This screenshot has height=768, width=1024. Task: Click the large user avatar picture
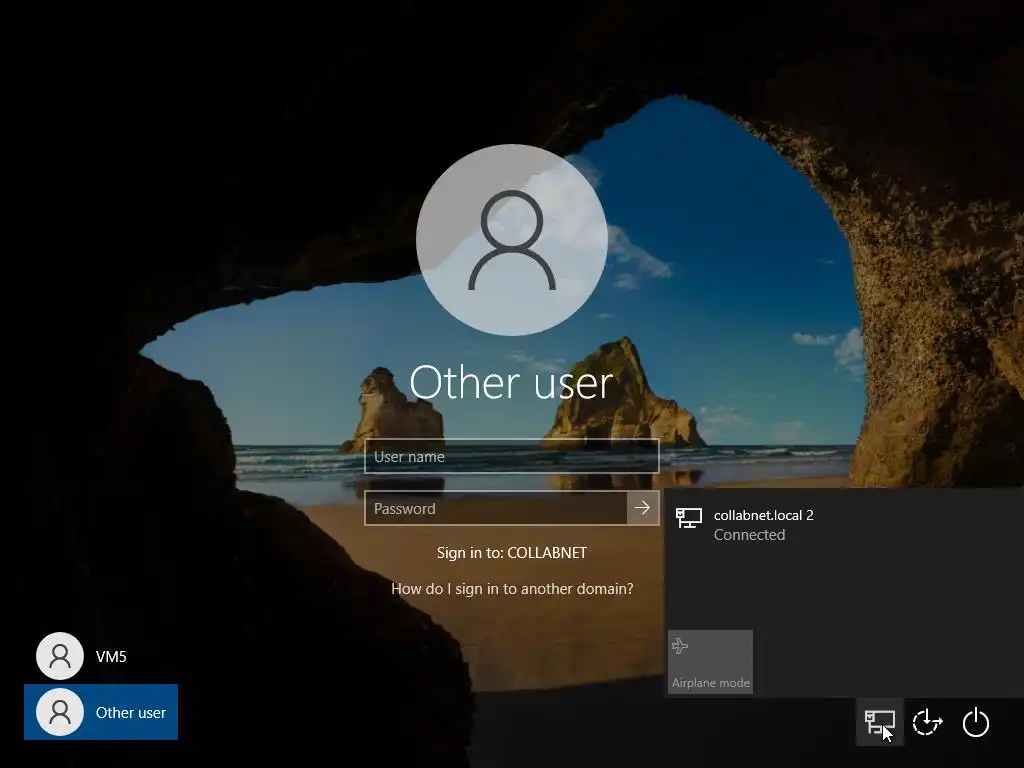click(x=512, y=240)
